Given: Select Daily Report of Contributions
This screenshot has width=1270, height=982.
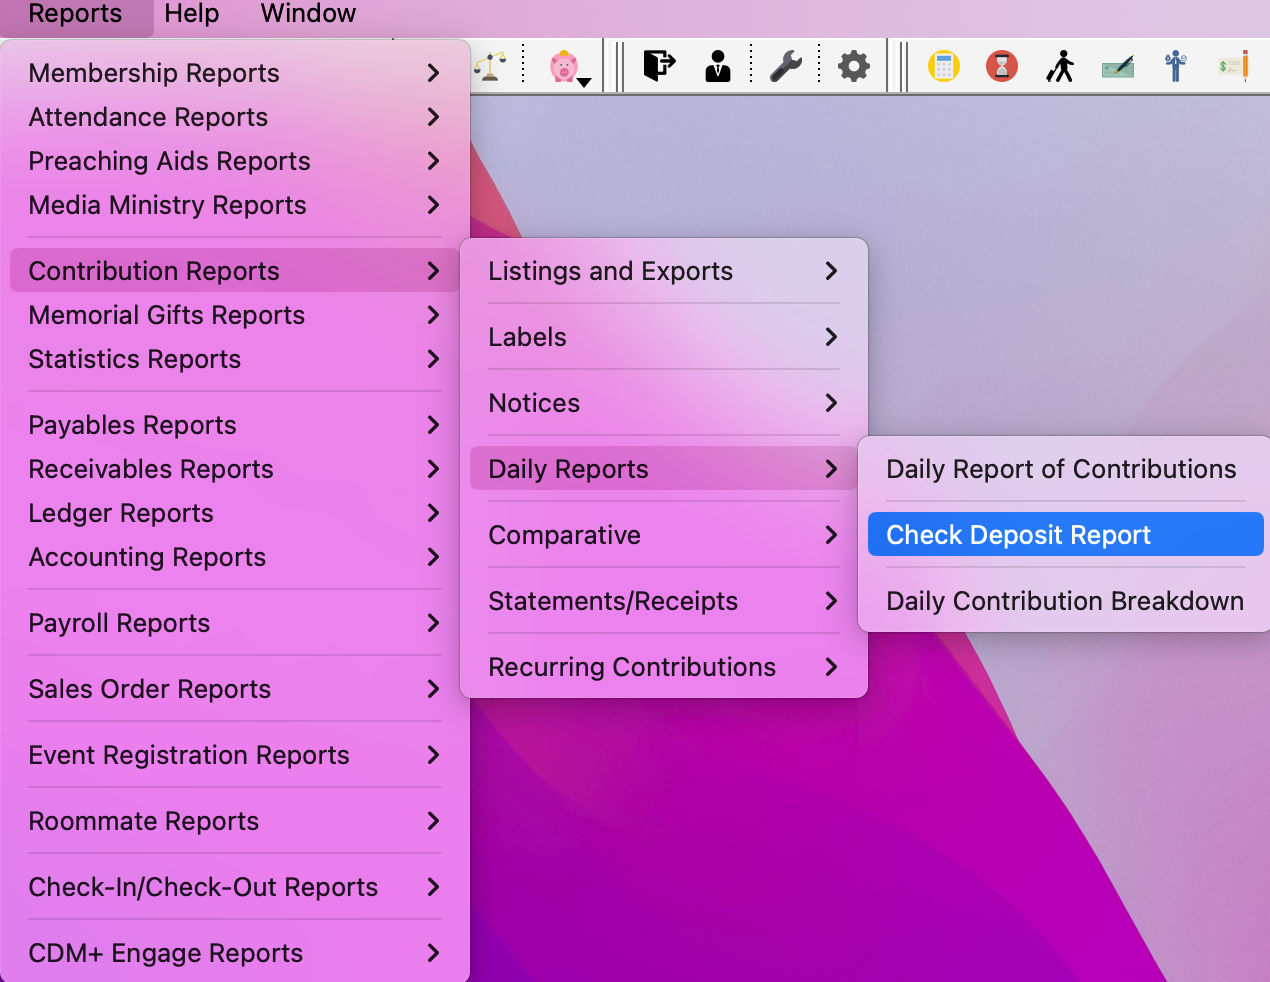Looking at the screenshot, I should (x=1061, y=469).
